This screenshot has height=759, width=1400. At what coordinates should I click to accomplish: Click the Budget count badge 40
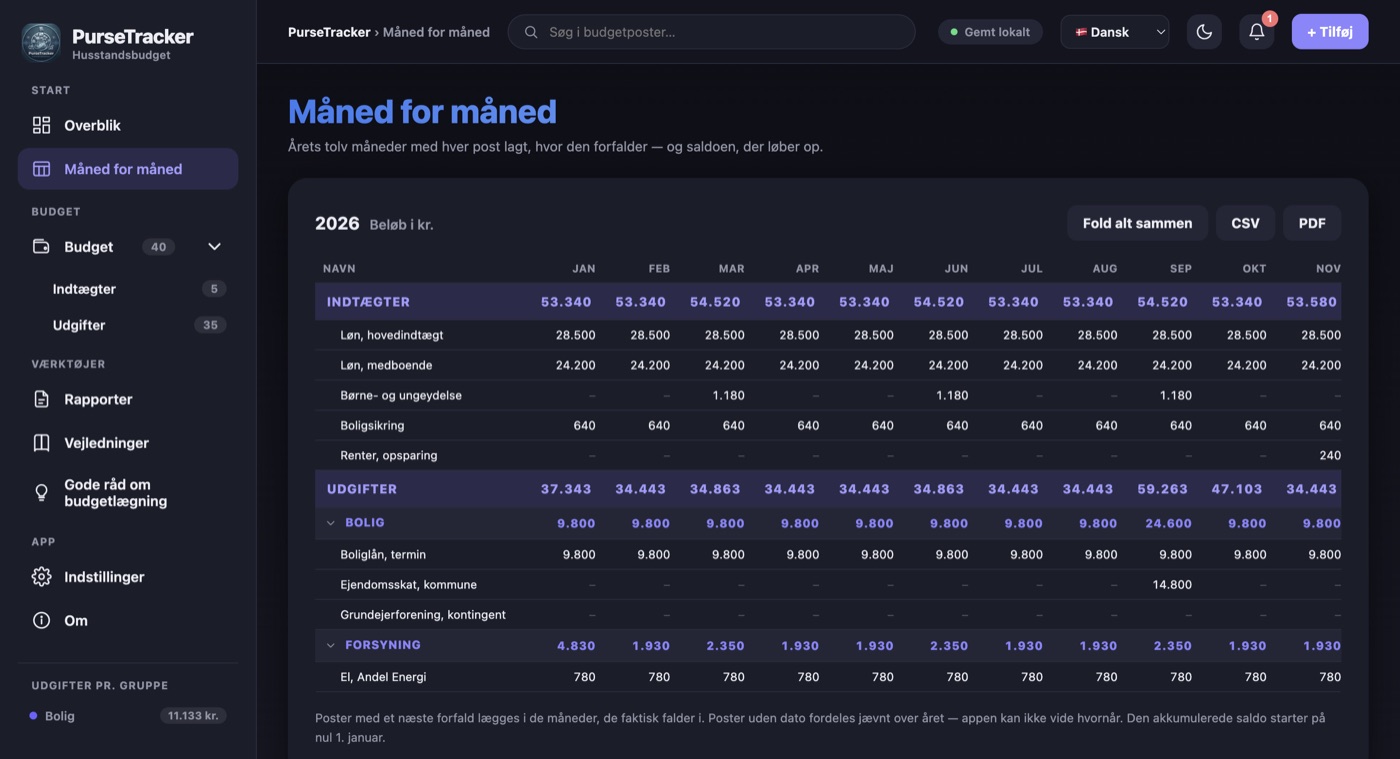pyautogui.click(x=158, y=247)
